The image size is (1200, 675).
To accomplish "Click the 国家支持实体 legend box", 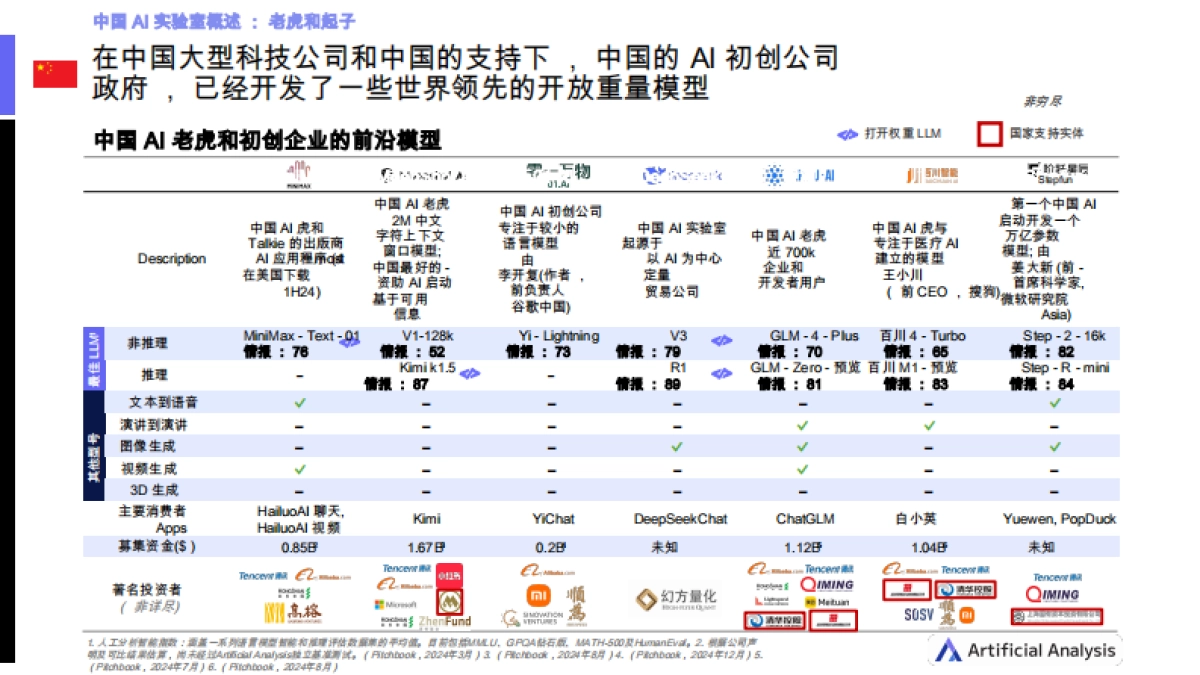I will pyautogui.click(x=990, y=131).
